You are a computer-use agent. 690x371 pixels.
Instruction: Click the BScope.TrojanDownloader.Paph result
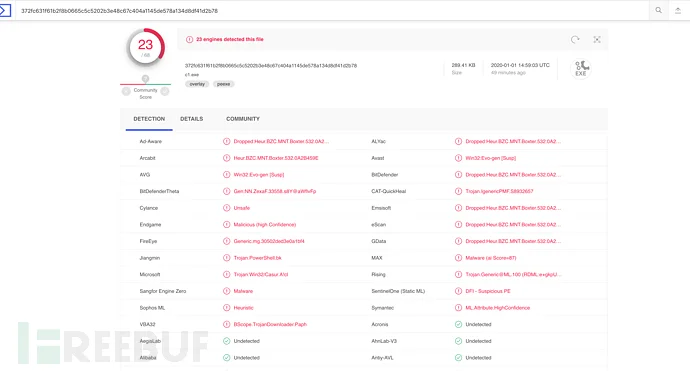pos(270,324)
